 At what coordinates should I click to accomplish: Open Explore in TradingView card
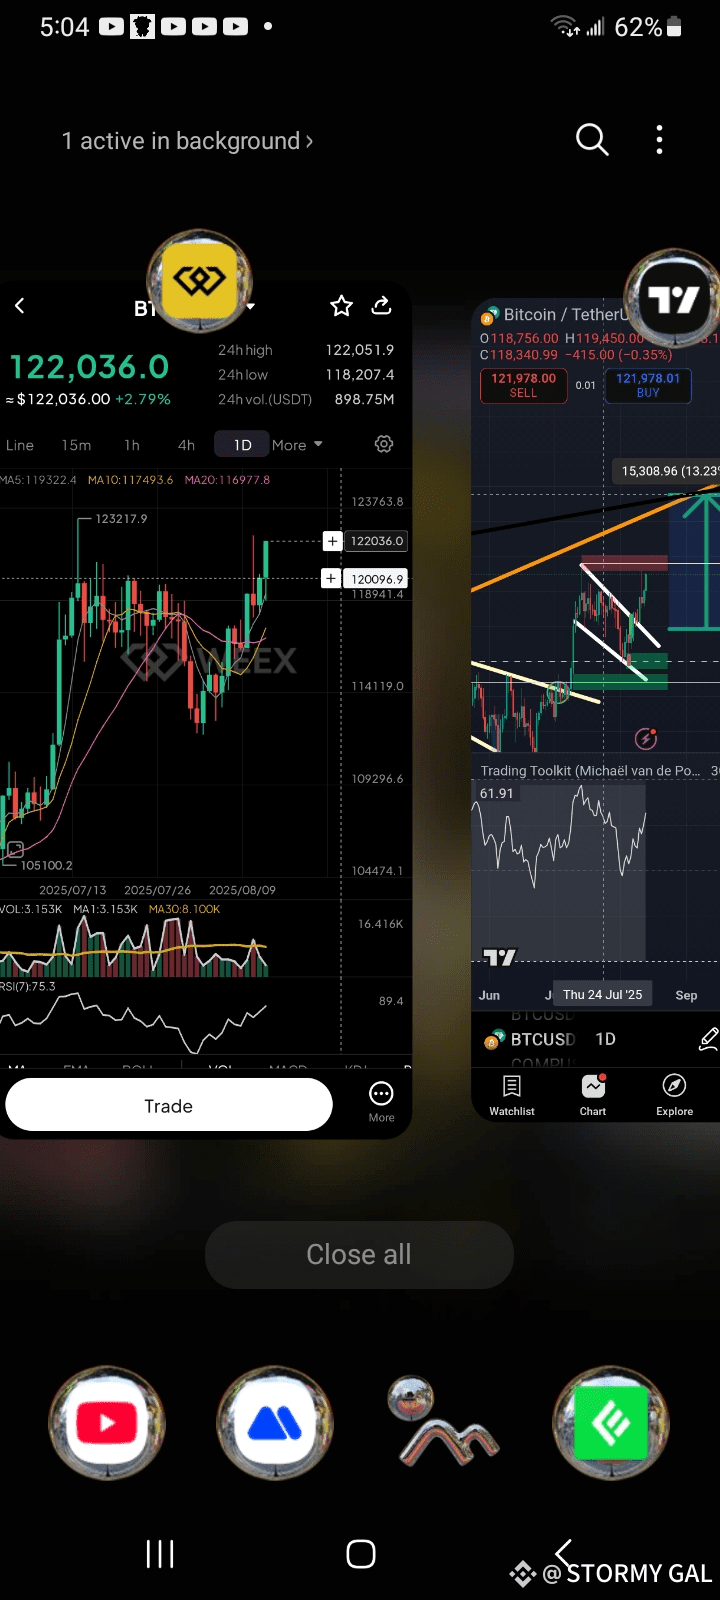click(x=674, y=1096)
